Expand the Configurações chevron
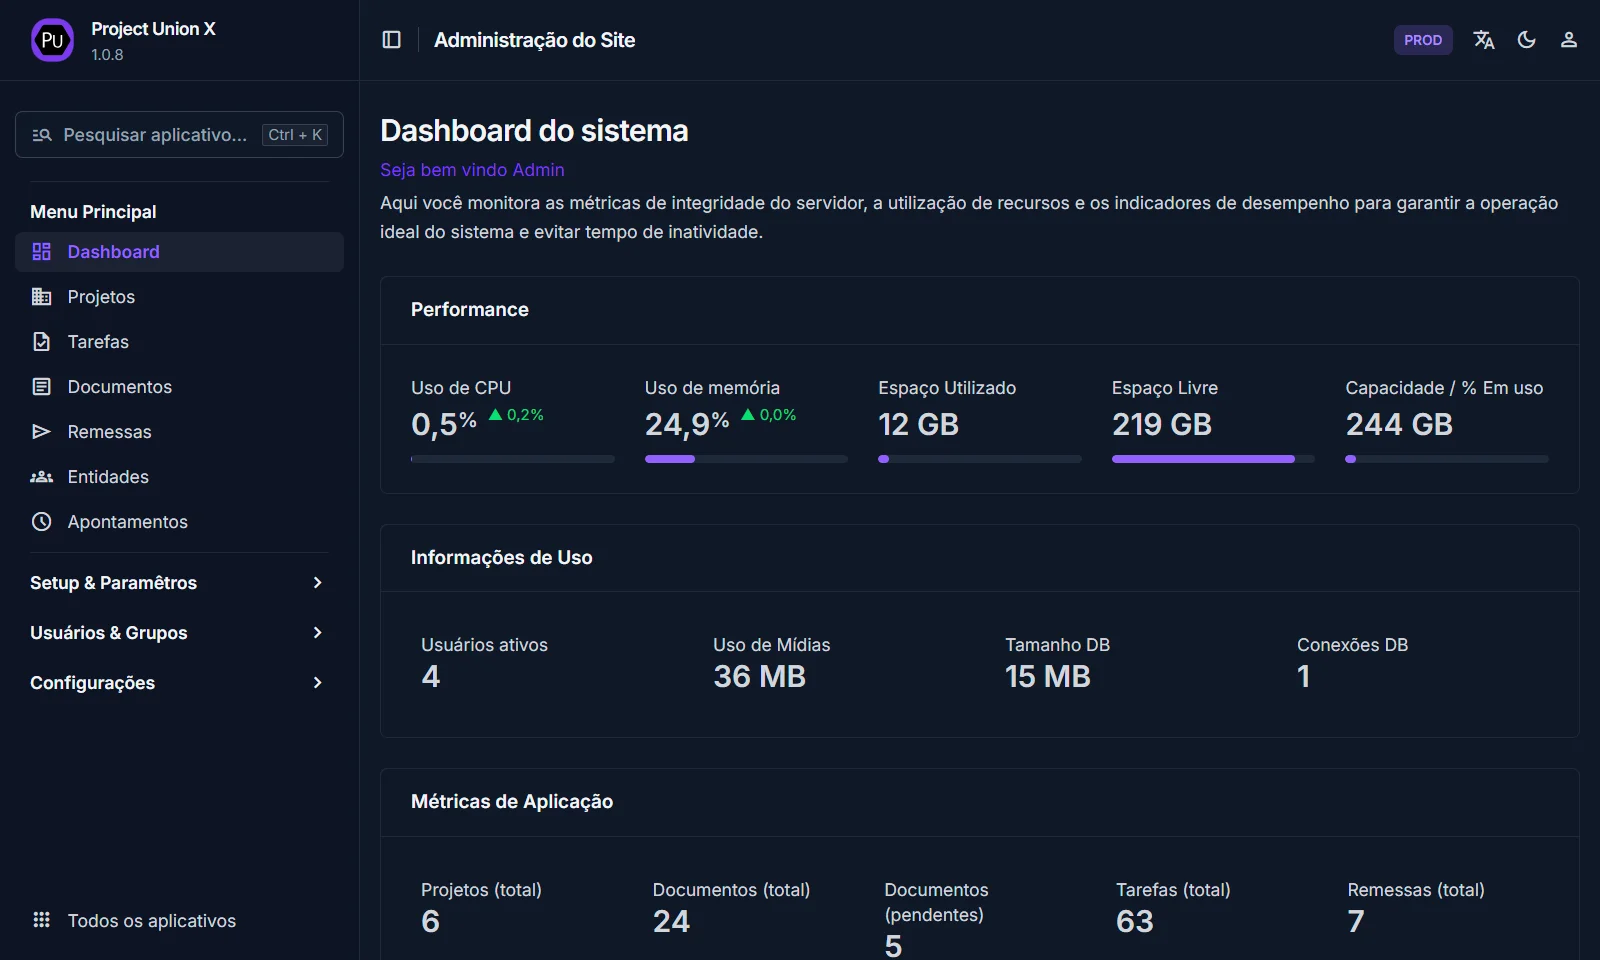1600x960 pixels. 317,683
